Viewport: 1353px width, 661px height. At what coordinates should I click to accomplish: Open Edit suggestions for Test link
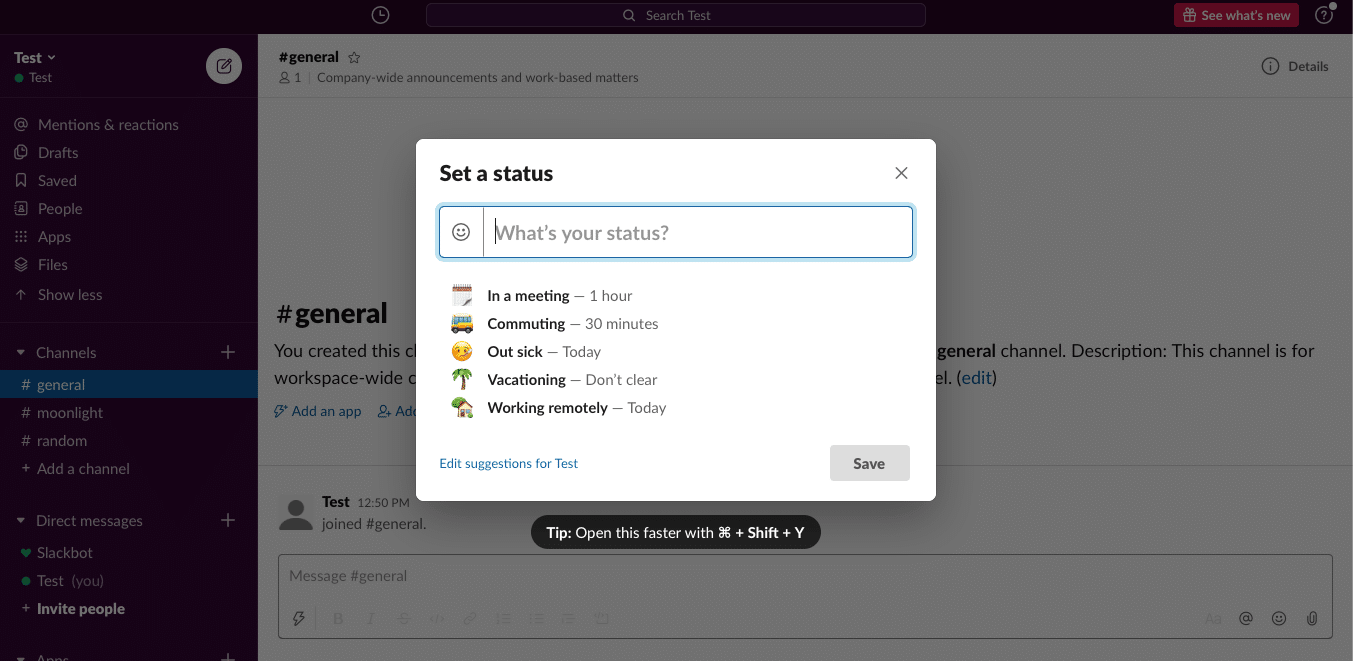[x=508, y=463]
